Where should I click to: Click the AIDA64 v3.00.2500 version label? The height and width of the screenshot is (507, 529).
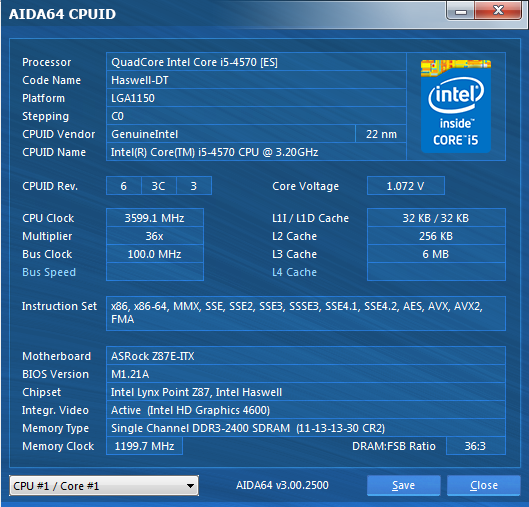(x=282, y=485)
